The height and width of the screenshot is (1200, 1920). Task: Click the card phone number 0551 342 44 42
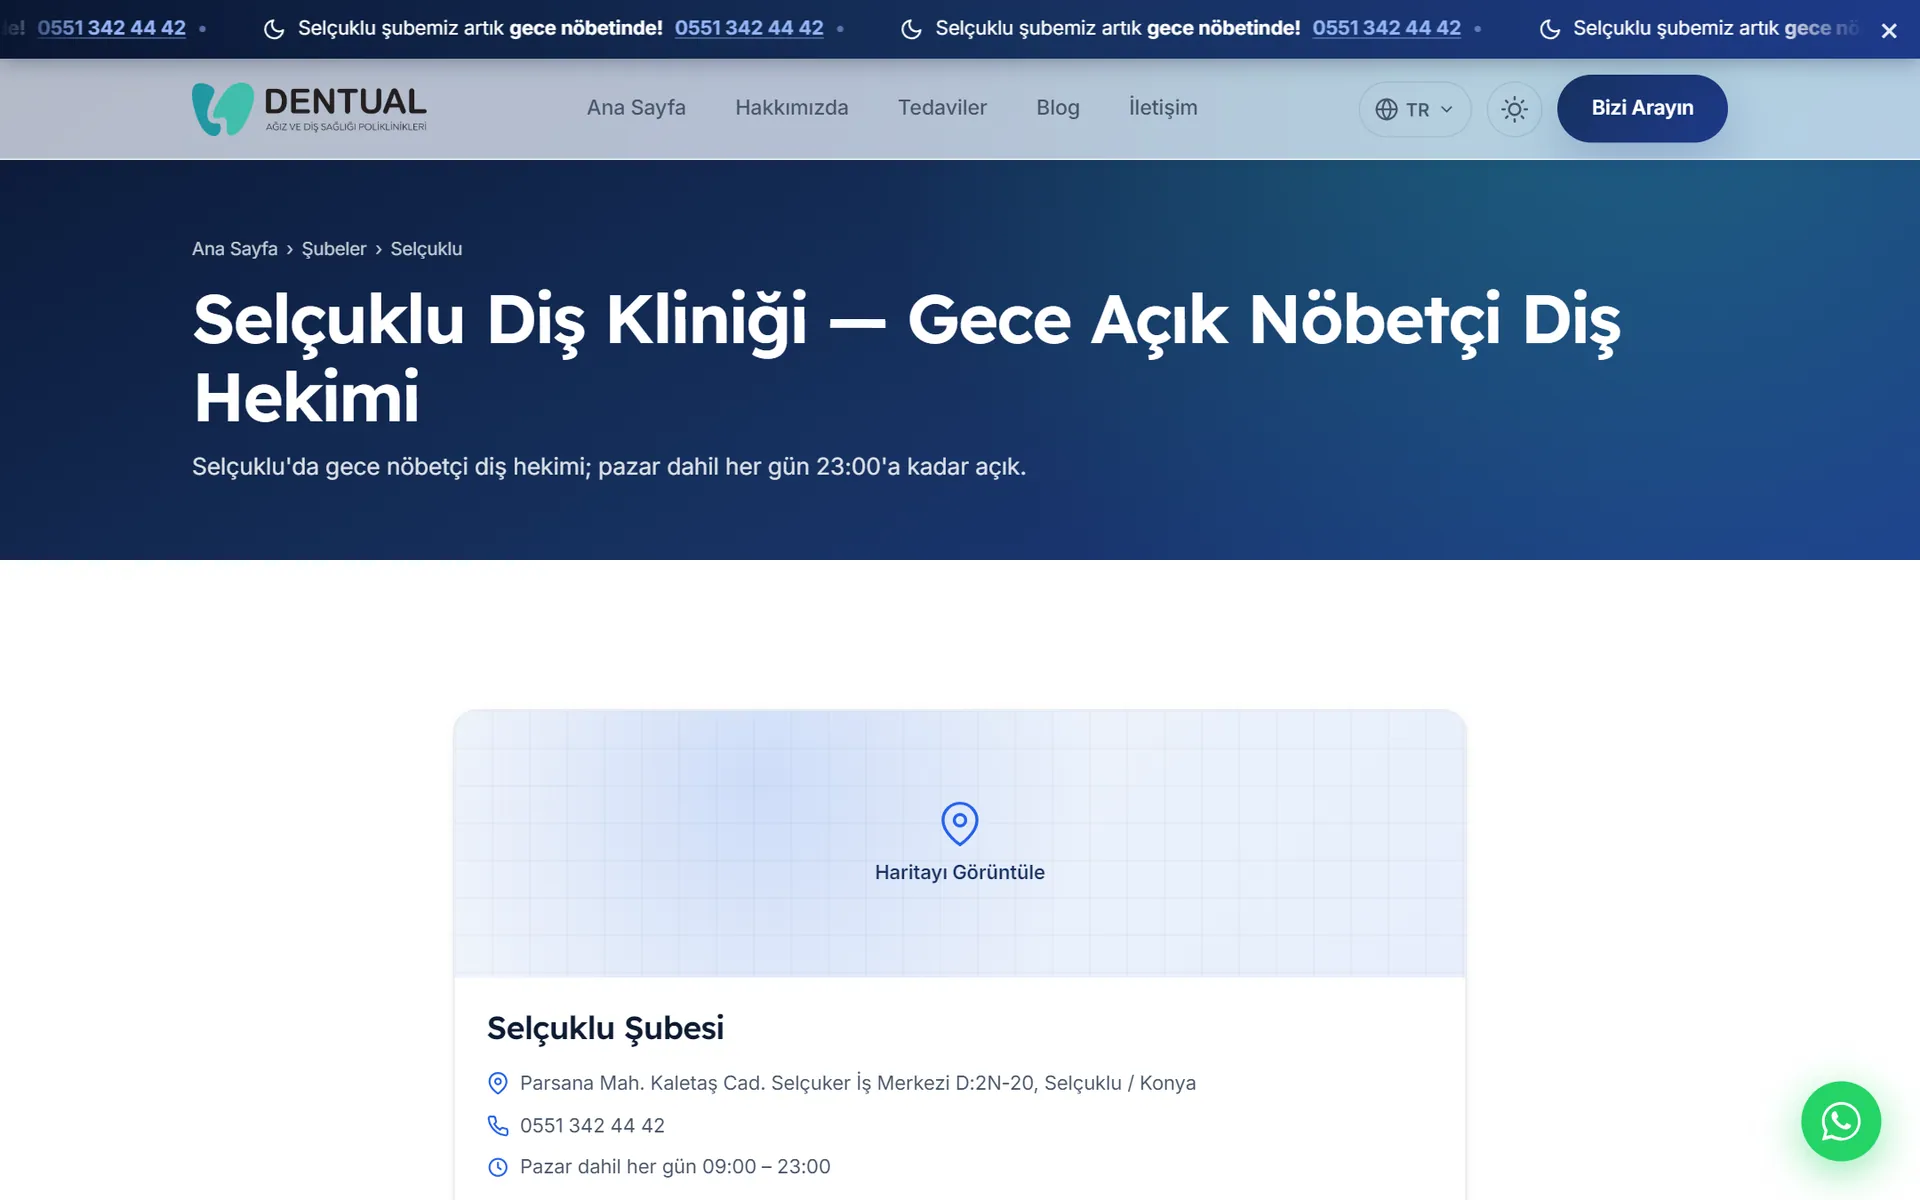tap(592, 1126)
